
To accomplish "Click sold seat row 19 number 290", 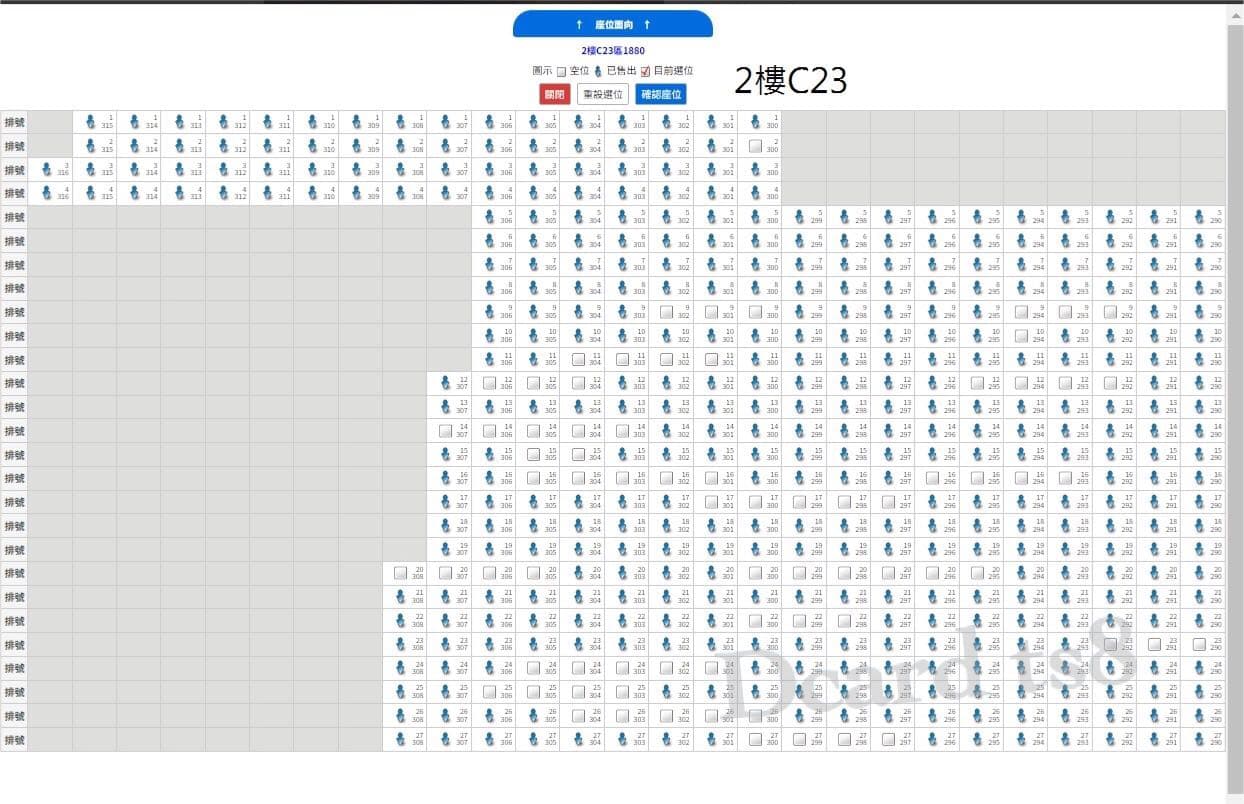I will [1199, 549].
